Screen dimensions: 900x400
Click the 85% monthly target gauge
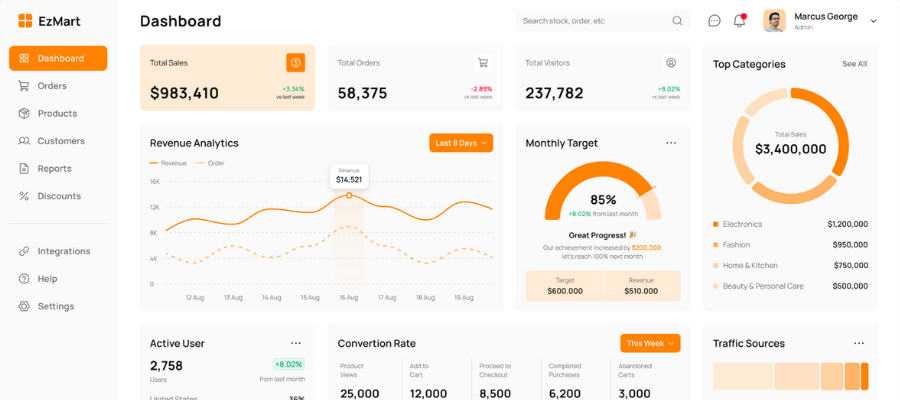pos(603,191)
